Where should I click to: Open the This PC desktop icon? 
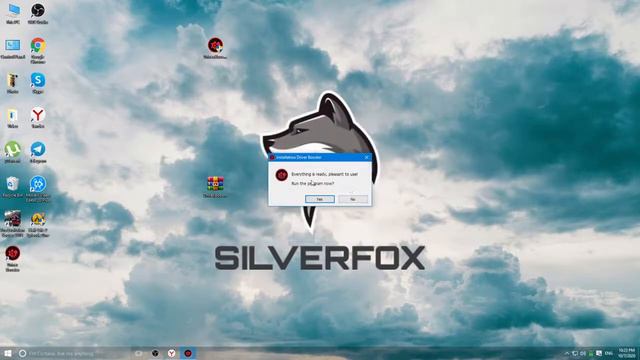click(x=13, y=13)
